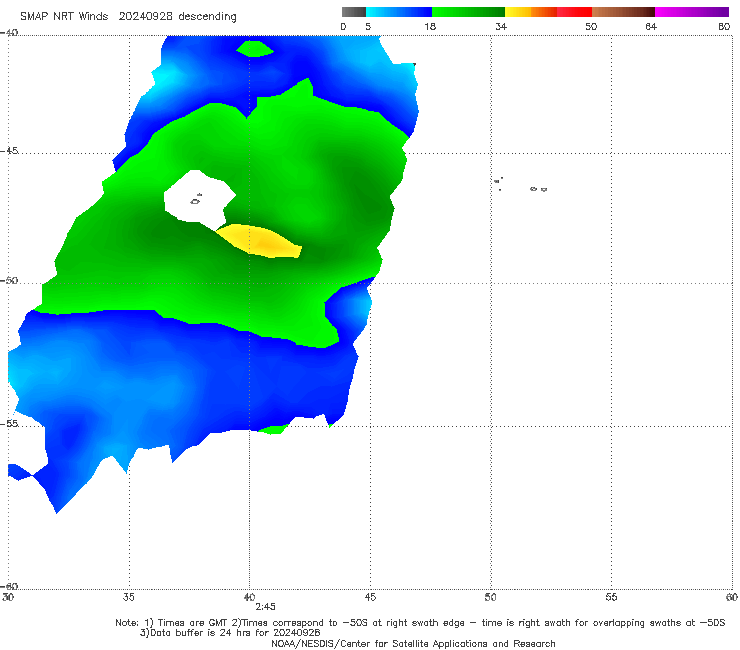Viewport: 740px width, 650px height.
Task: Click the word descending in title
Action: 207,17
